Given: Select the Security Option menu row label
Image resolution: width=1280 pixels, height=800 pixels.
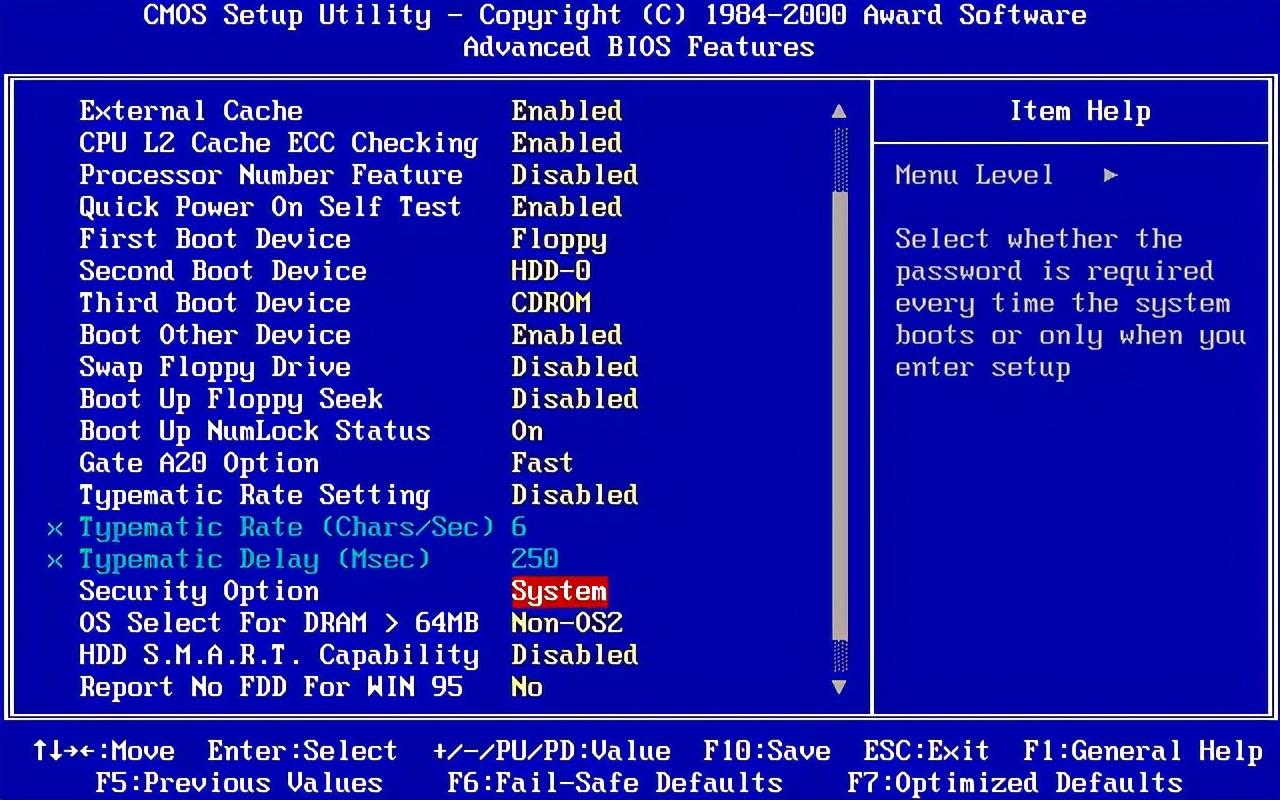Looking at the screenshot, I should click(199, 591).
